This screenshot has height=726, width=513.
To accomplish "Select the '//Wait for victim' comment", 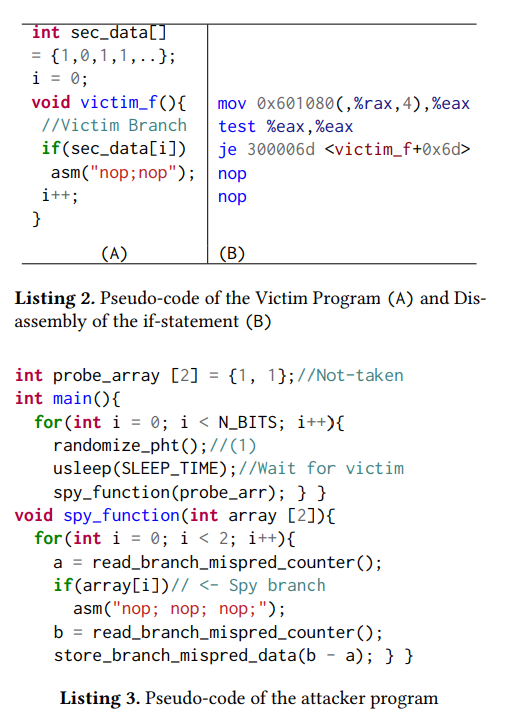I will coord(321,469).
